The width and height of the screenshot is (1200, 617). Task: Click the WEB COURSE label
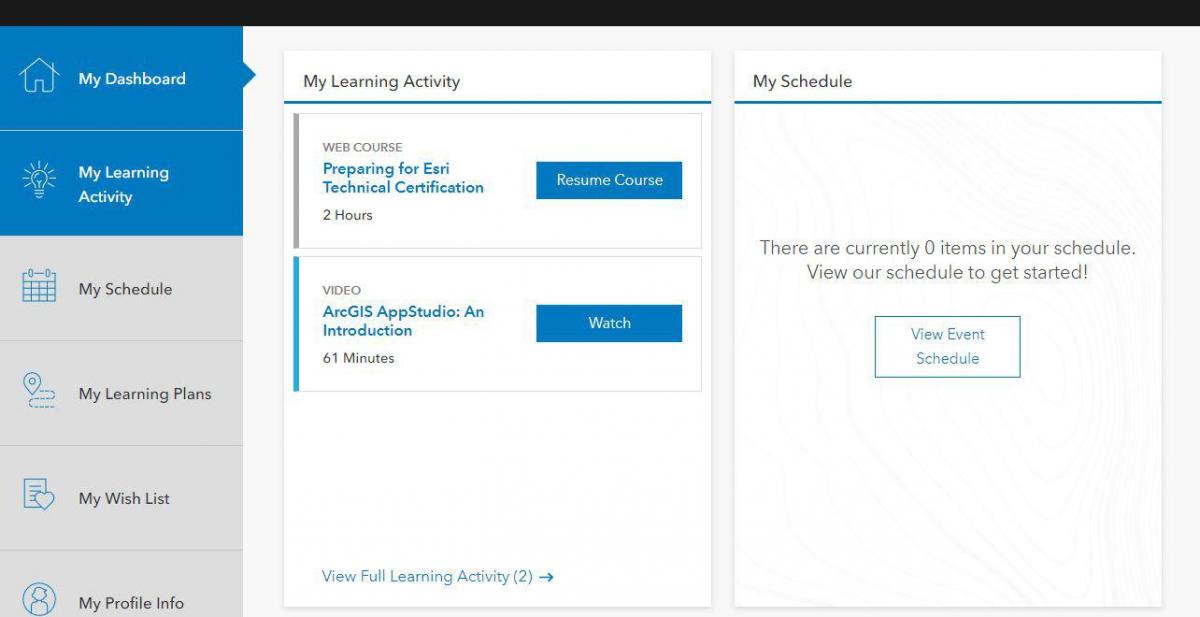pos(362,147)
